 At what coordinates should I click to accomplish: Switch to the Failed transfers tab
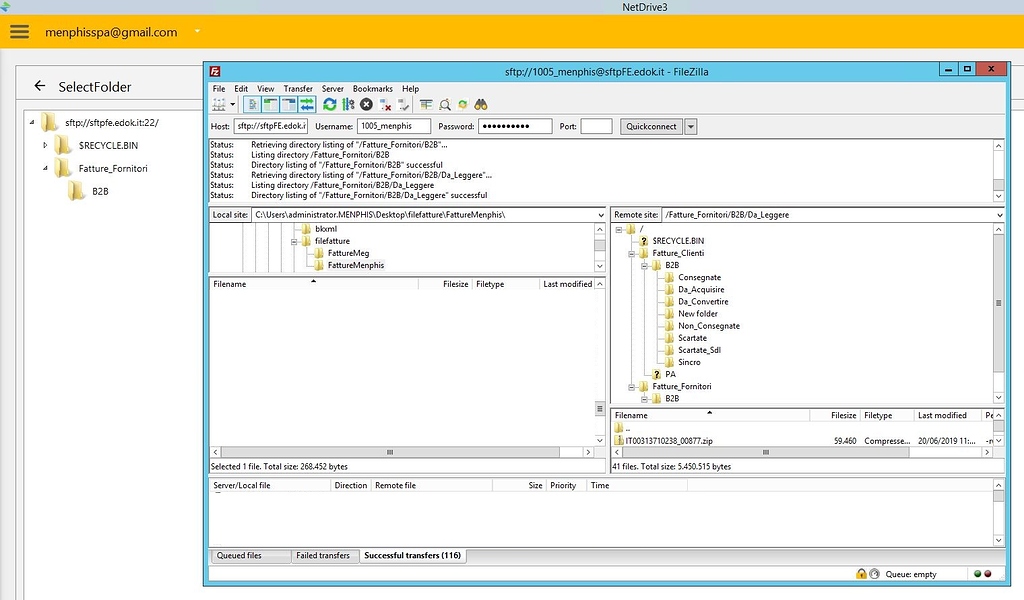pyautogui.click(x=324, y=555)
